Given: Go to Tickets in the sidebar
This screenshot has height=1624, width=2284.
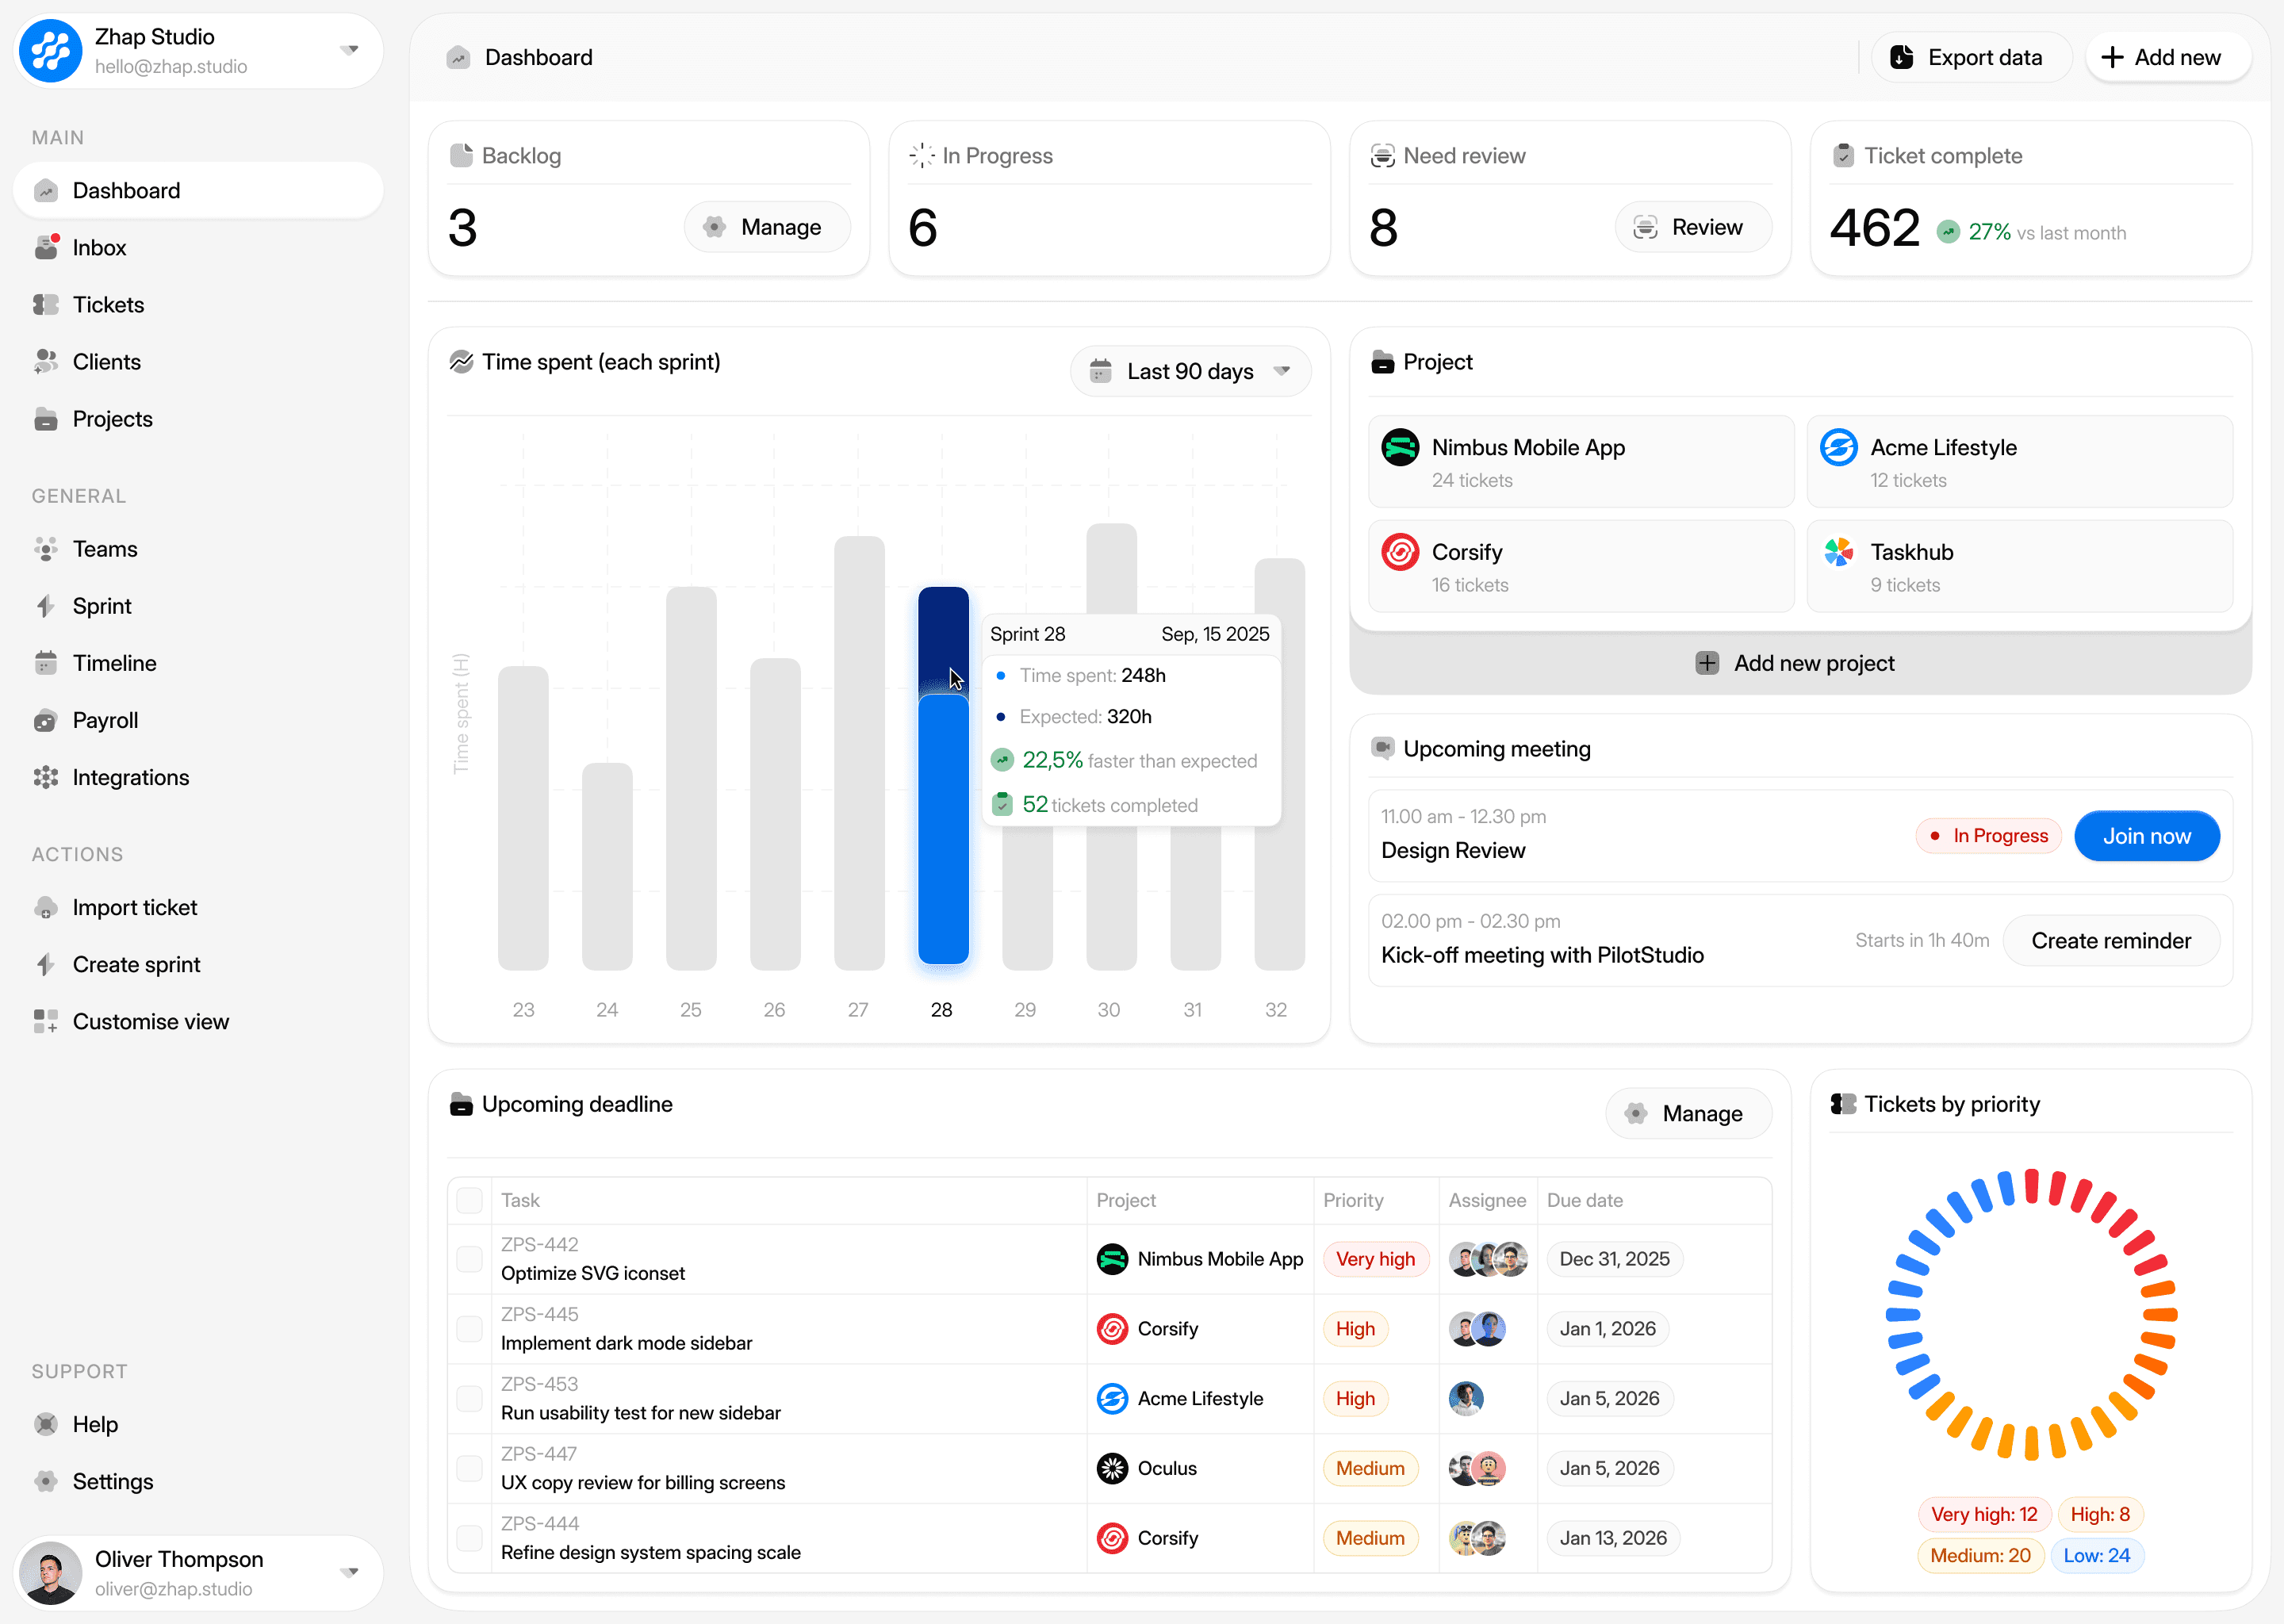Looking at the screenshot, I should pos(108,304).
